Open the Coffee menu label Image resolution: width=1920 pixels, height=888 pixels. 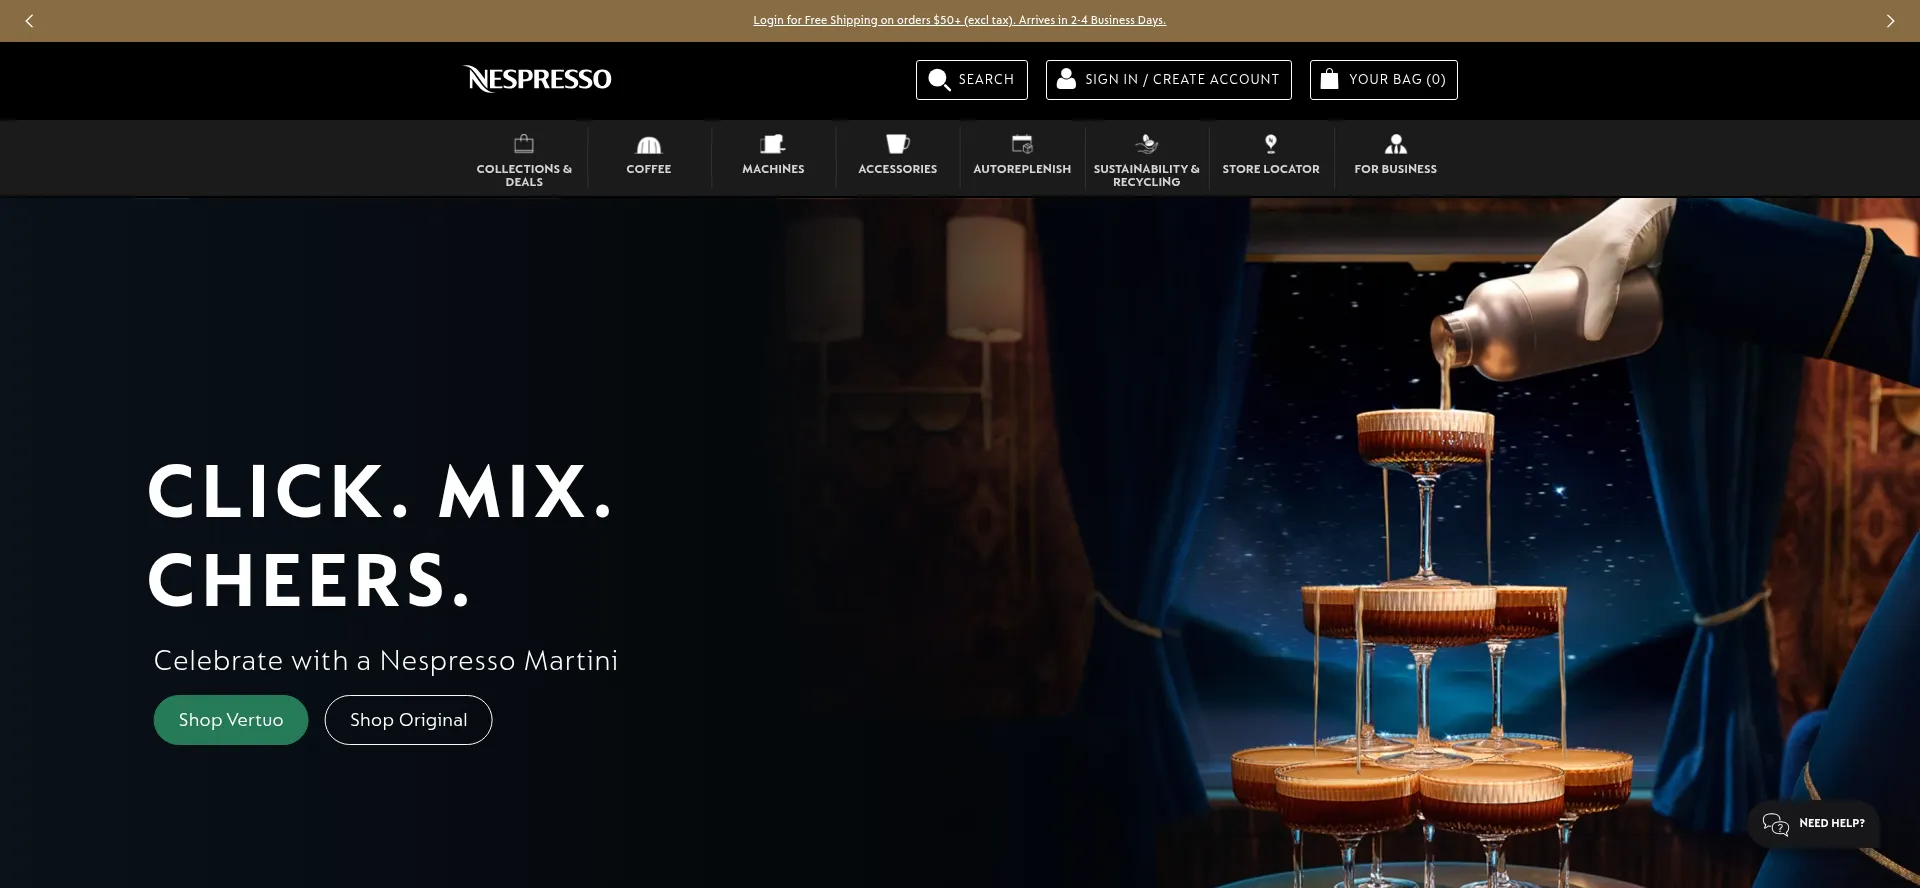[x=649, y=169]
